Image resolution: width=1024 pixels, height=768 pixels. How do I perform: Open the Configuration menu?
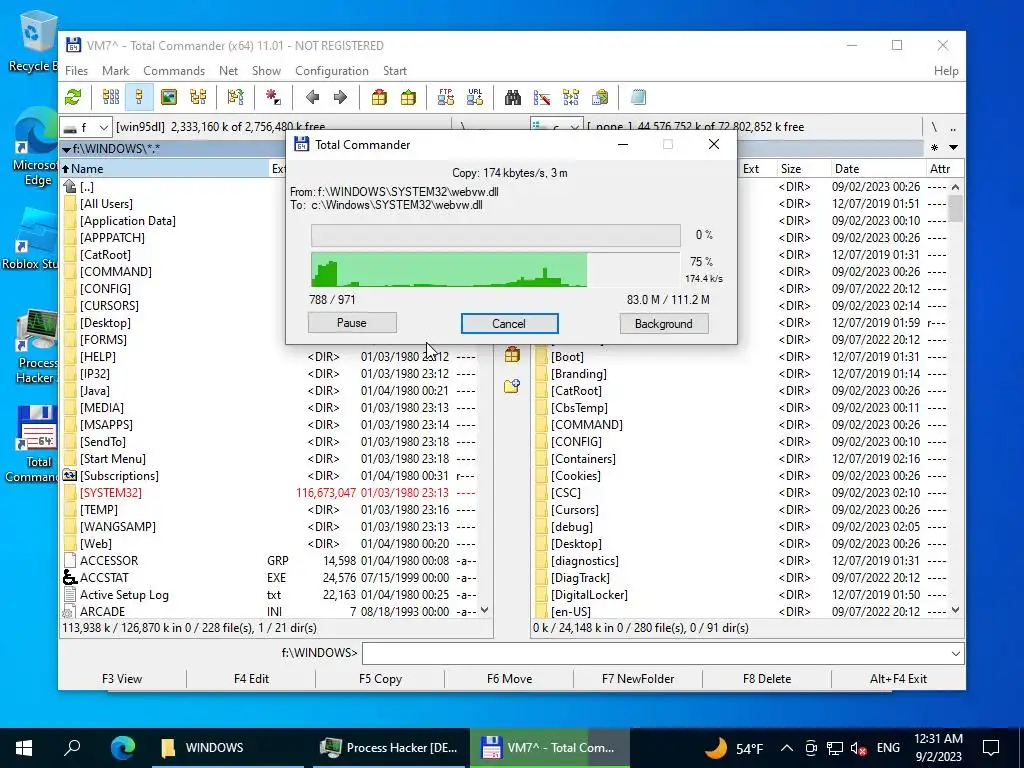point(332,71)
